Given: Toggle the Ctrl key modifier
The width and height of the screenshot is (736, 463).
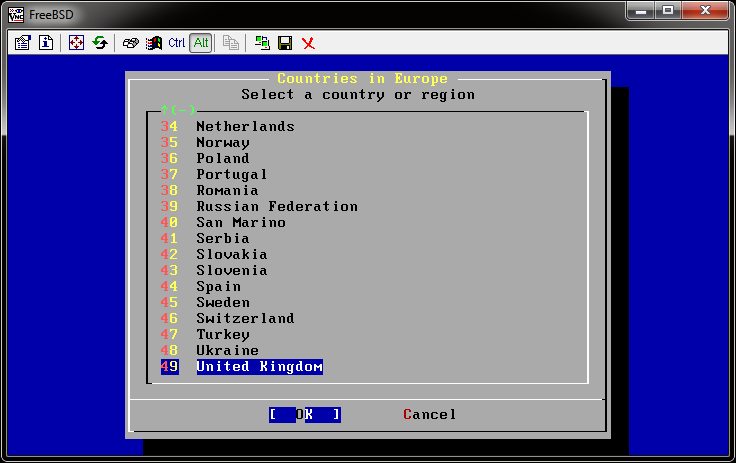Looking at the screenshot, I should tap(176, 43).
